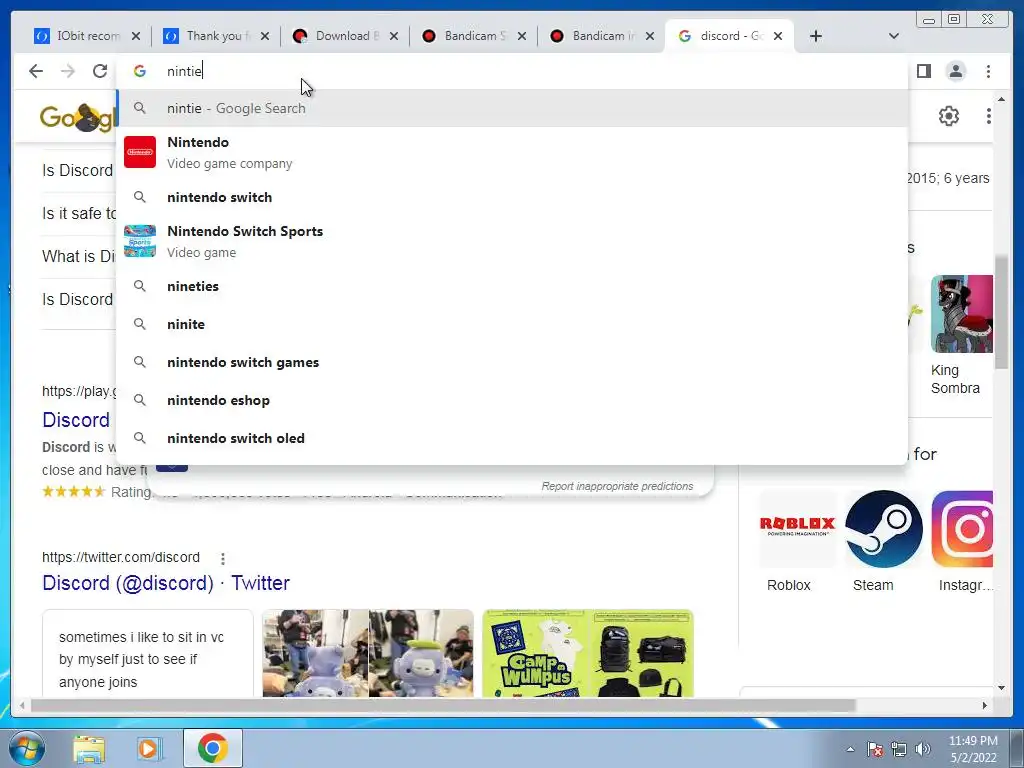Click the Google G icon in address bar
The image size is (1024, 768).
click(140, 71)
